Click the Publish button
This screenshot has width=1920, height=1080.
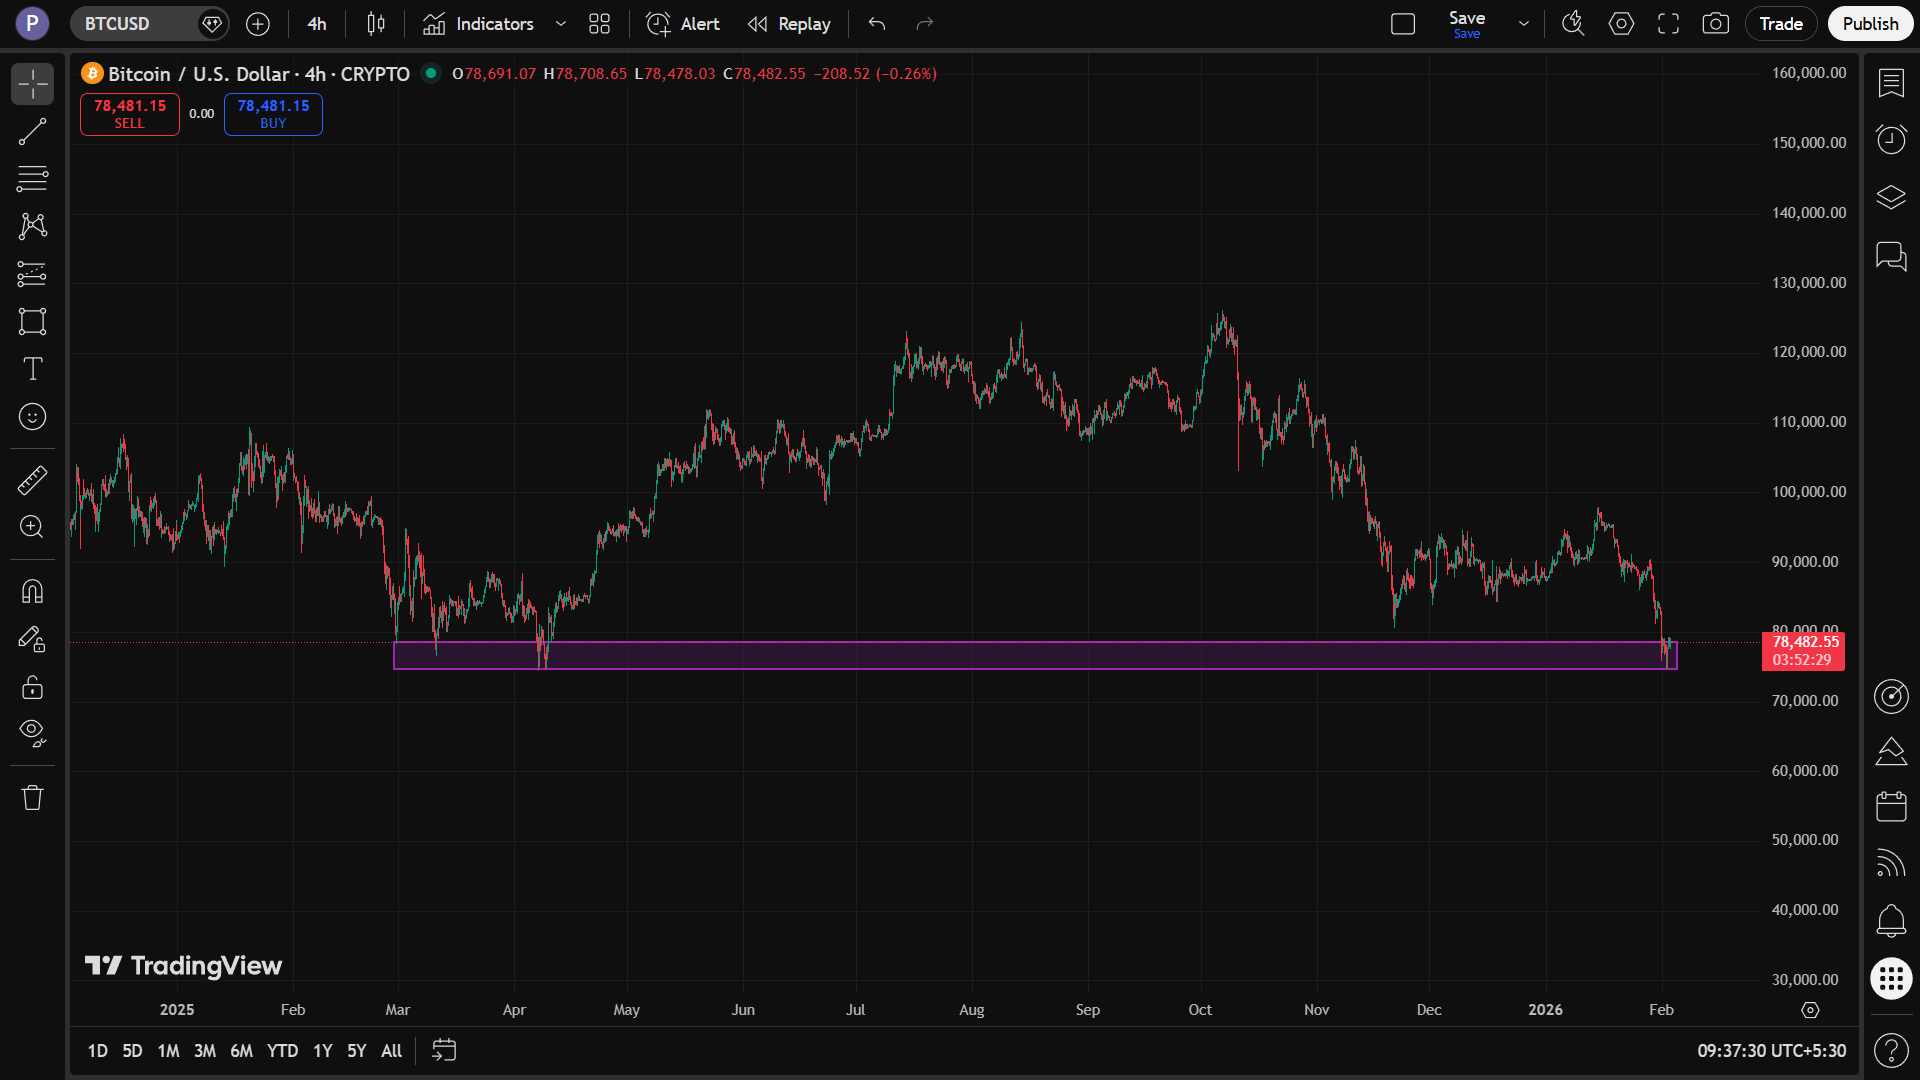[1869, 24]
